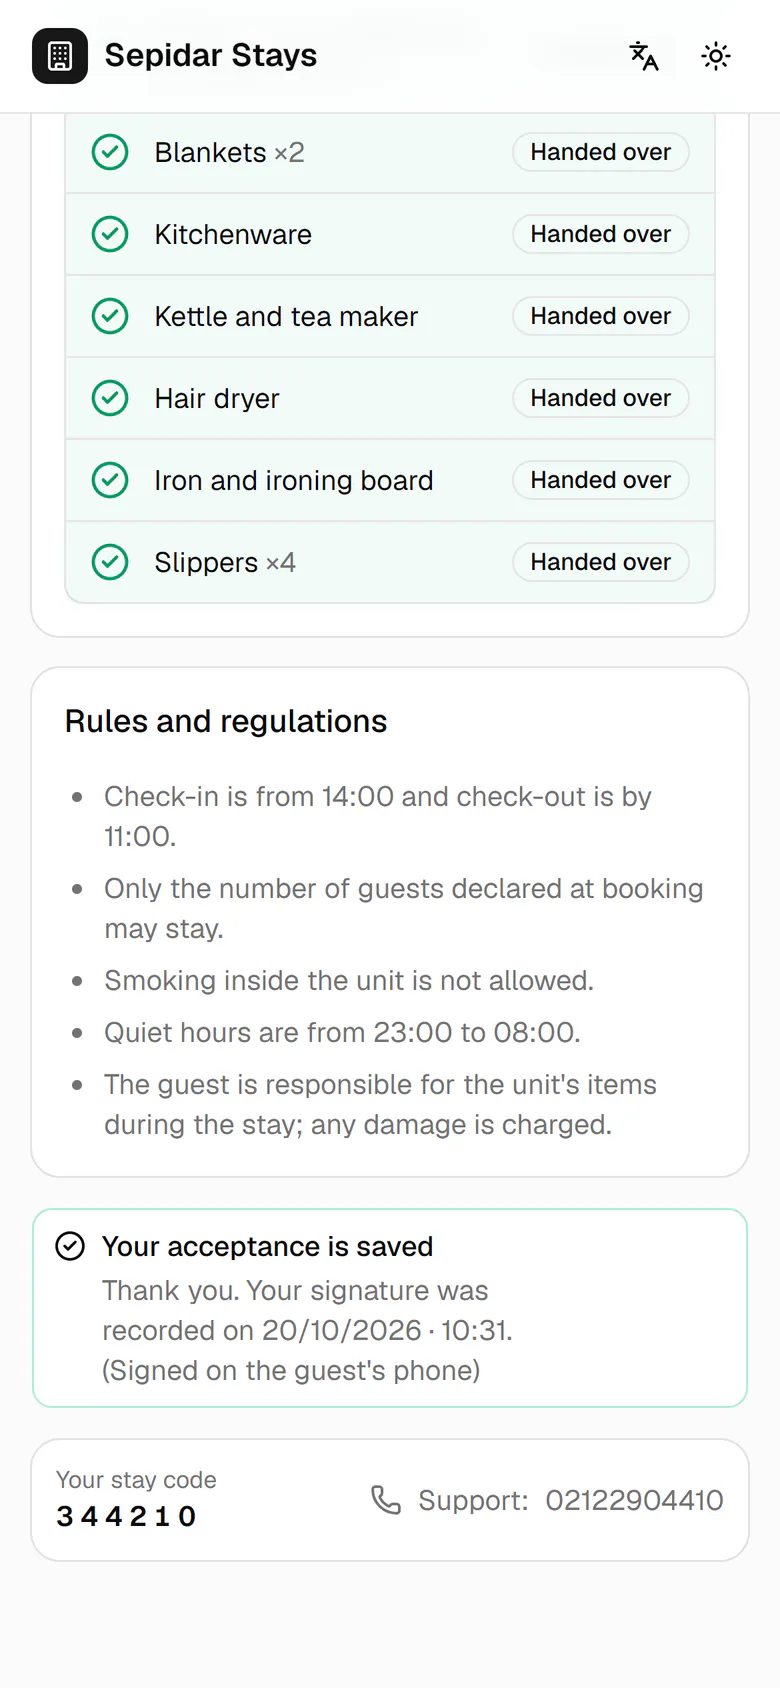Click the Handed over badge for Blankets
This screenshot has height=1688, width=780.
601,152
